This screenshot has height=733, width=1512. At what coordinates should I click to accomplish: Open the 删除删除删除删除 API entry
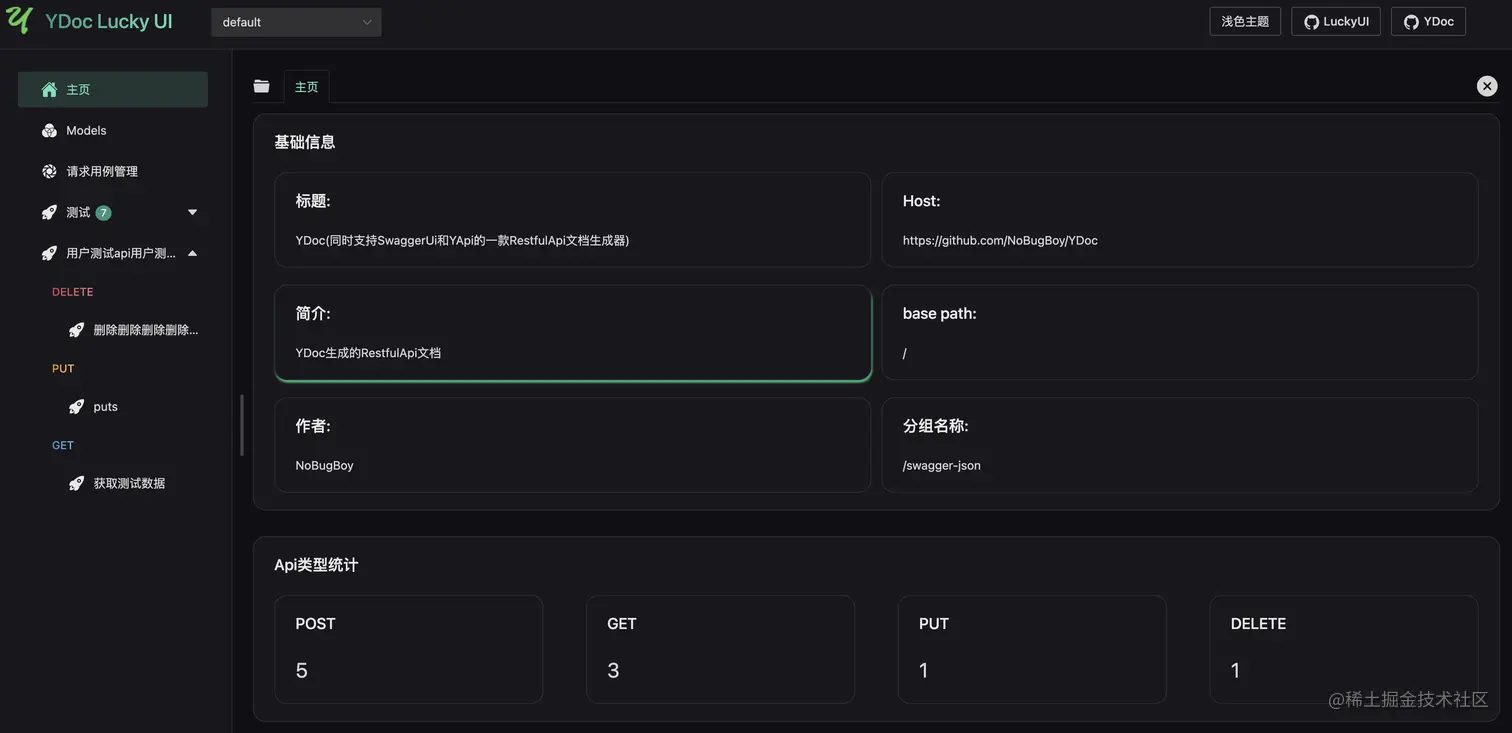click(x=133, y=330)
